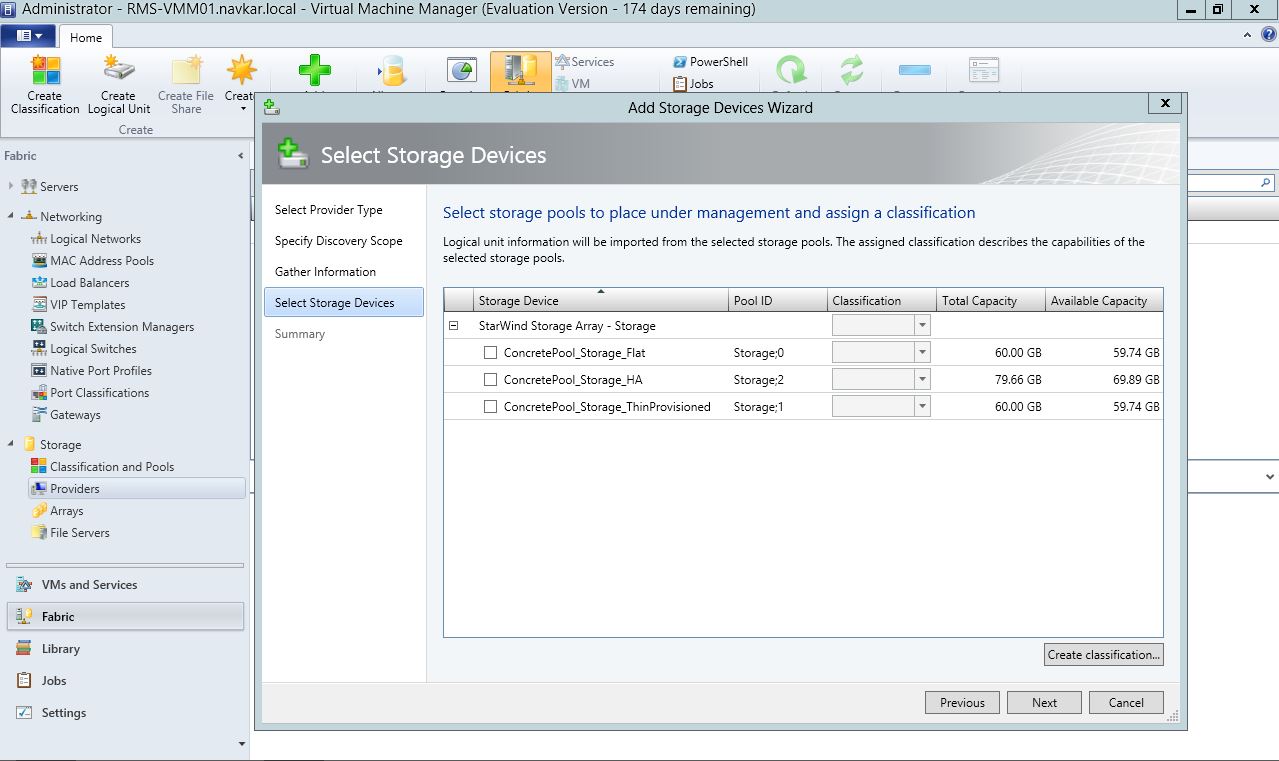Viewport: 1279px width, 761px height.
Task: Select Port Classifications tree item
Action: [99, 393]
